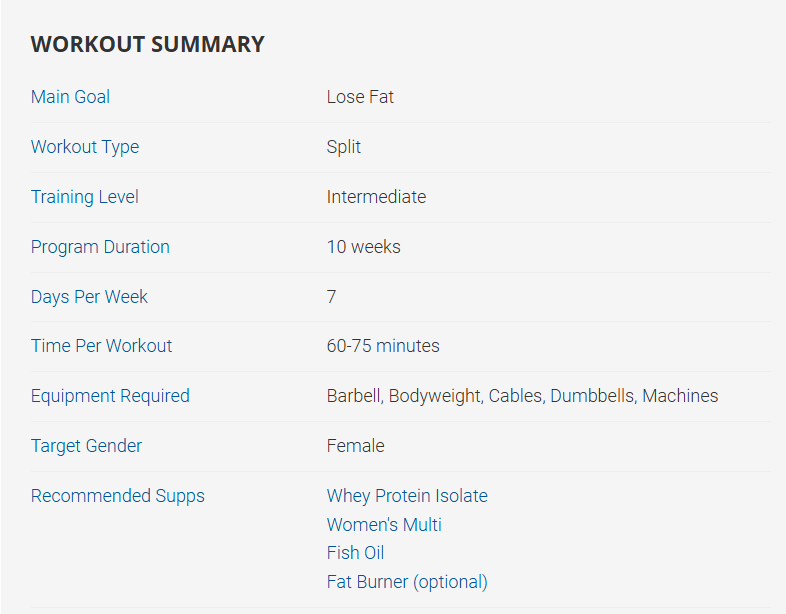Click the Time Per Workout link
This screenshot has height=614, width=786.
click(x=101, y=346)
